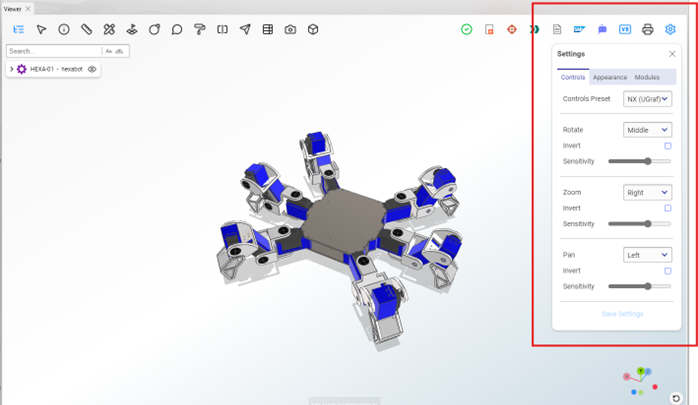The height and width of the screenshot is (405, 698).
Task: Switch to the Modules tab
Action: (647, 77)
